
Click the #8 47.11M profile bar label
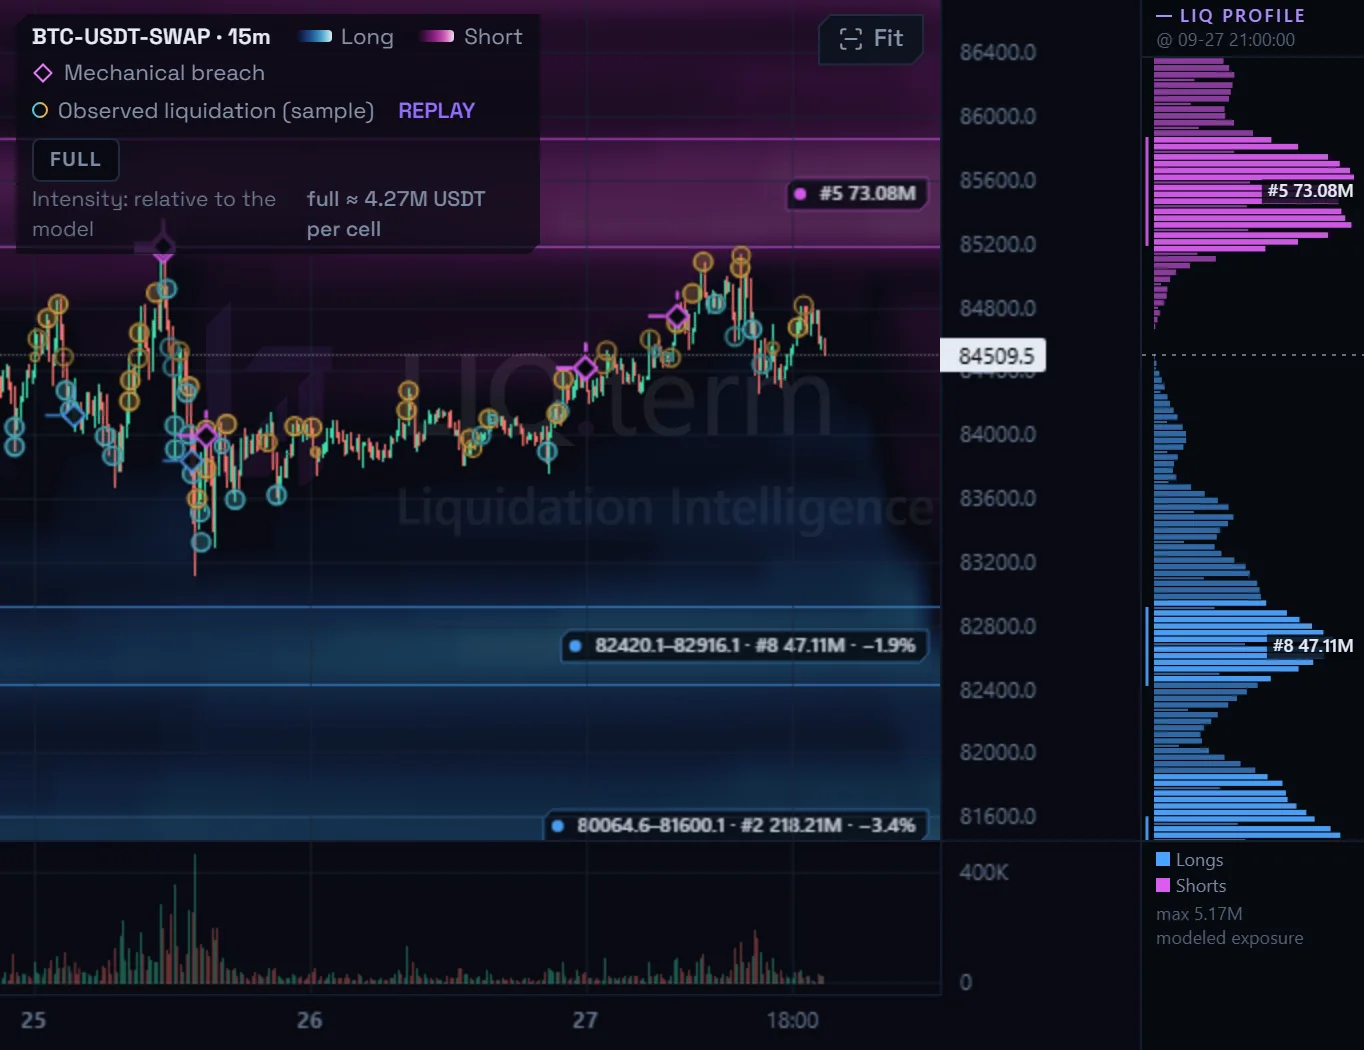(1313, 646)
